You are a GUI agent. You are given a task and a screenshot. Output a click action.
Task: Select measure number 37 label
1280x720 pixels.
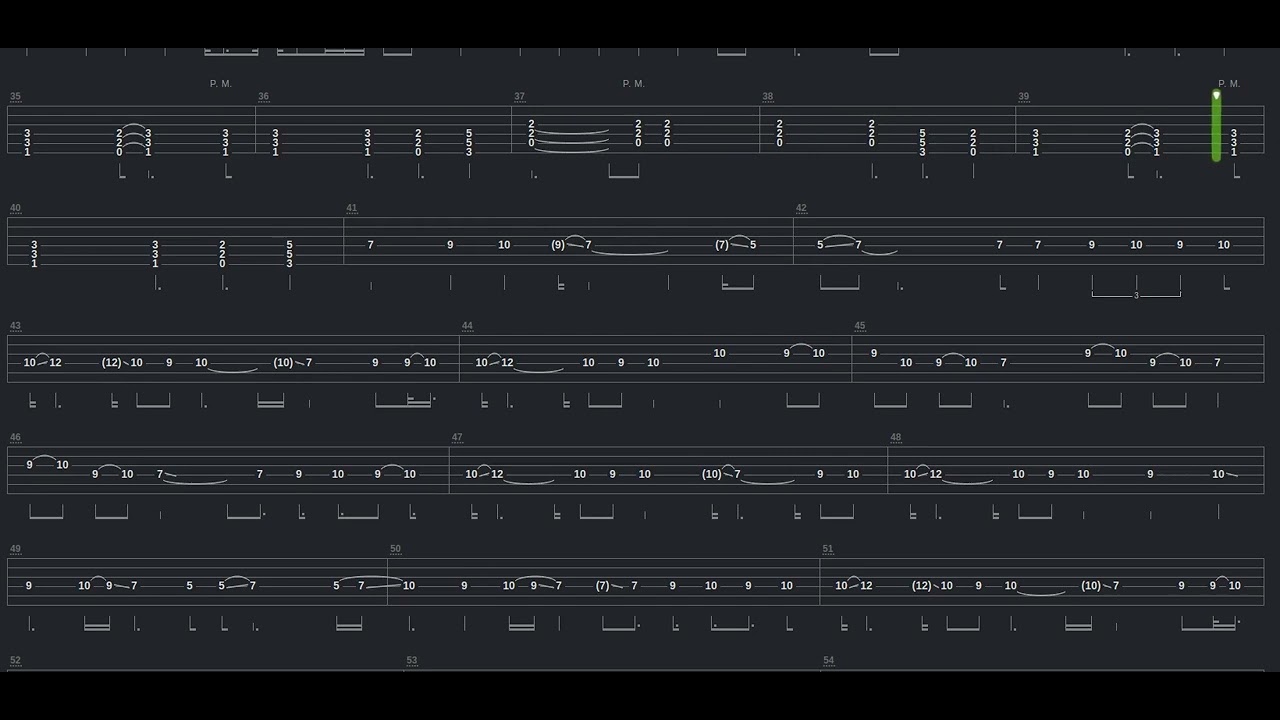pos(520,97)
